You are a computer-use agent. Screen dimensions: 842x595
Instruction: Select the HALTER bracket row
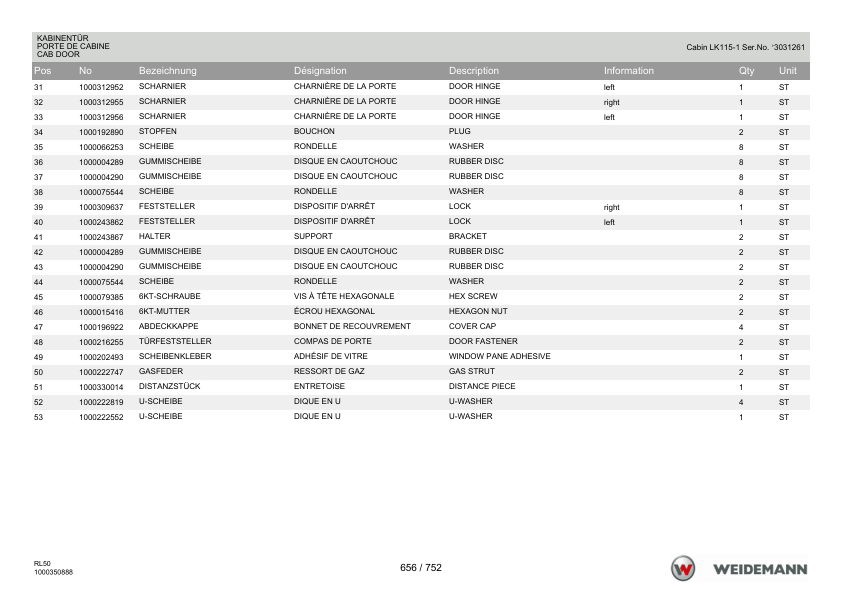(x=420, y=237)
